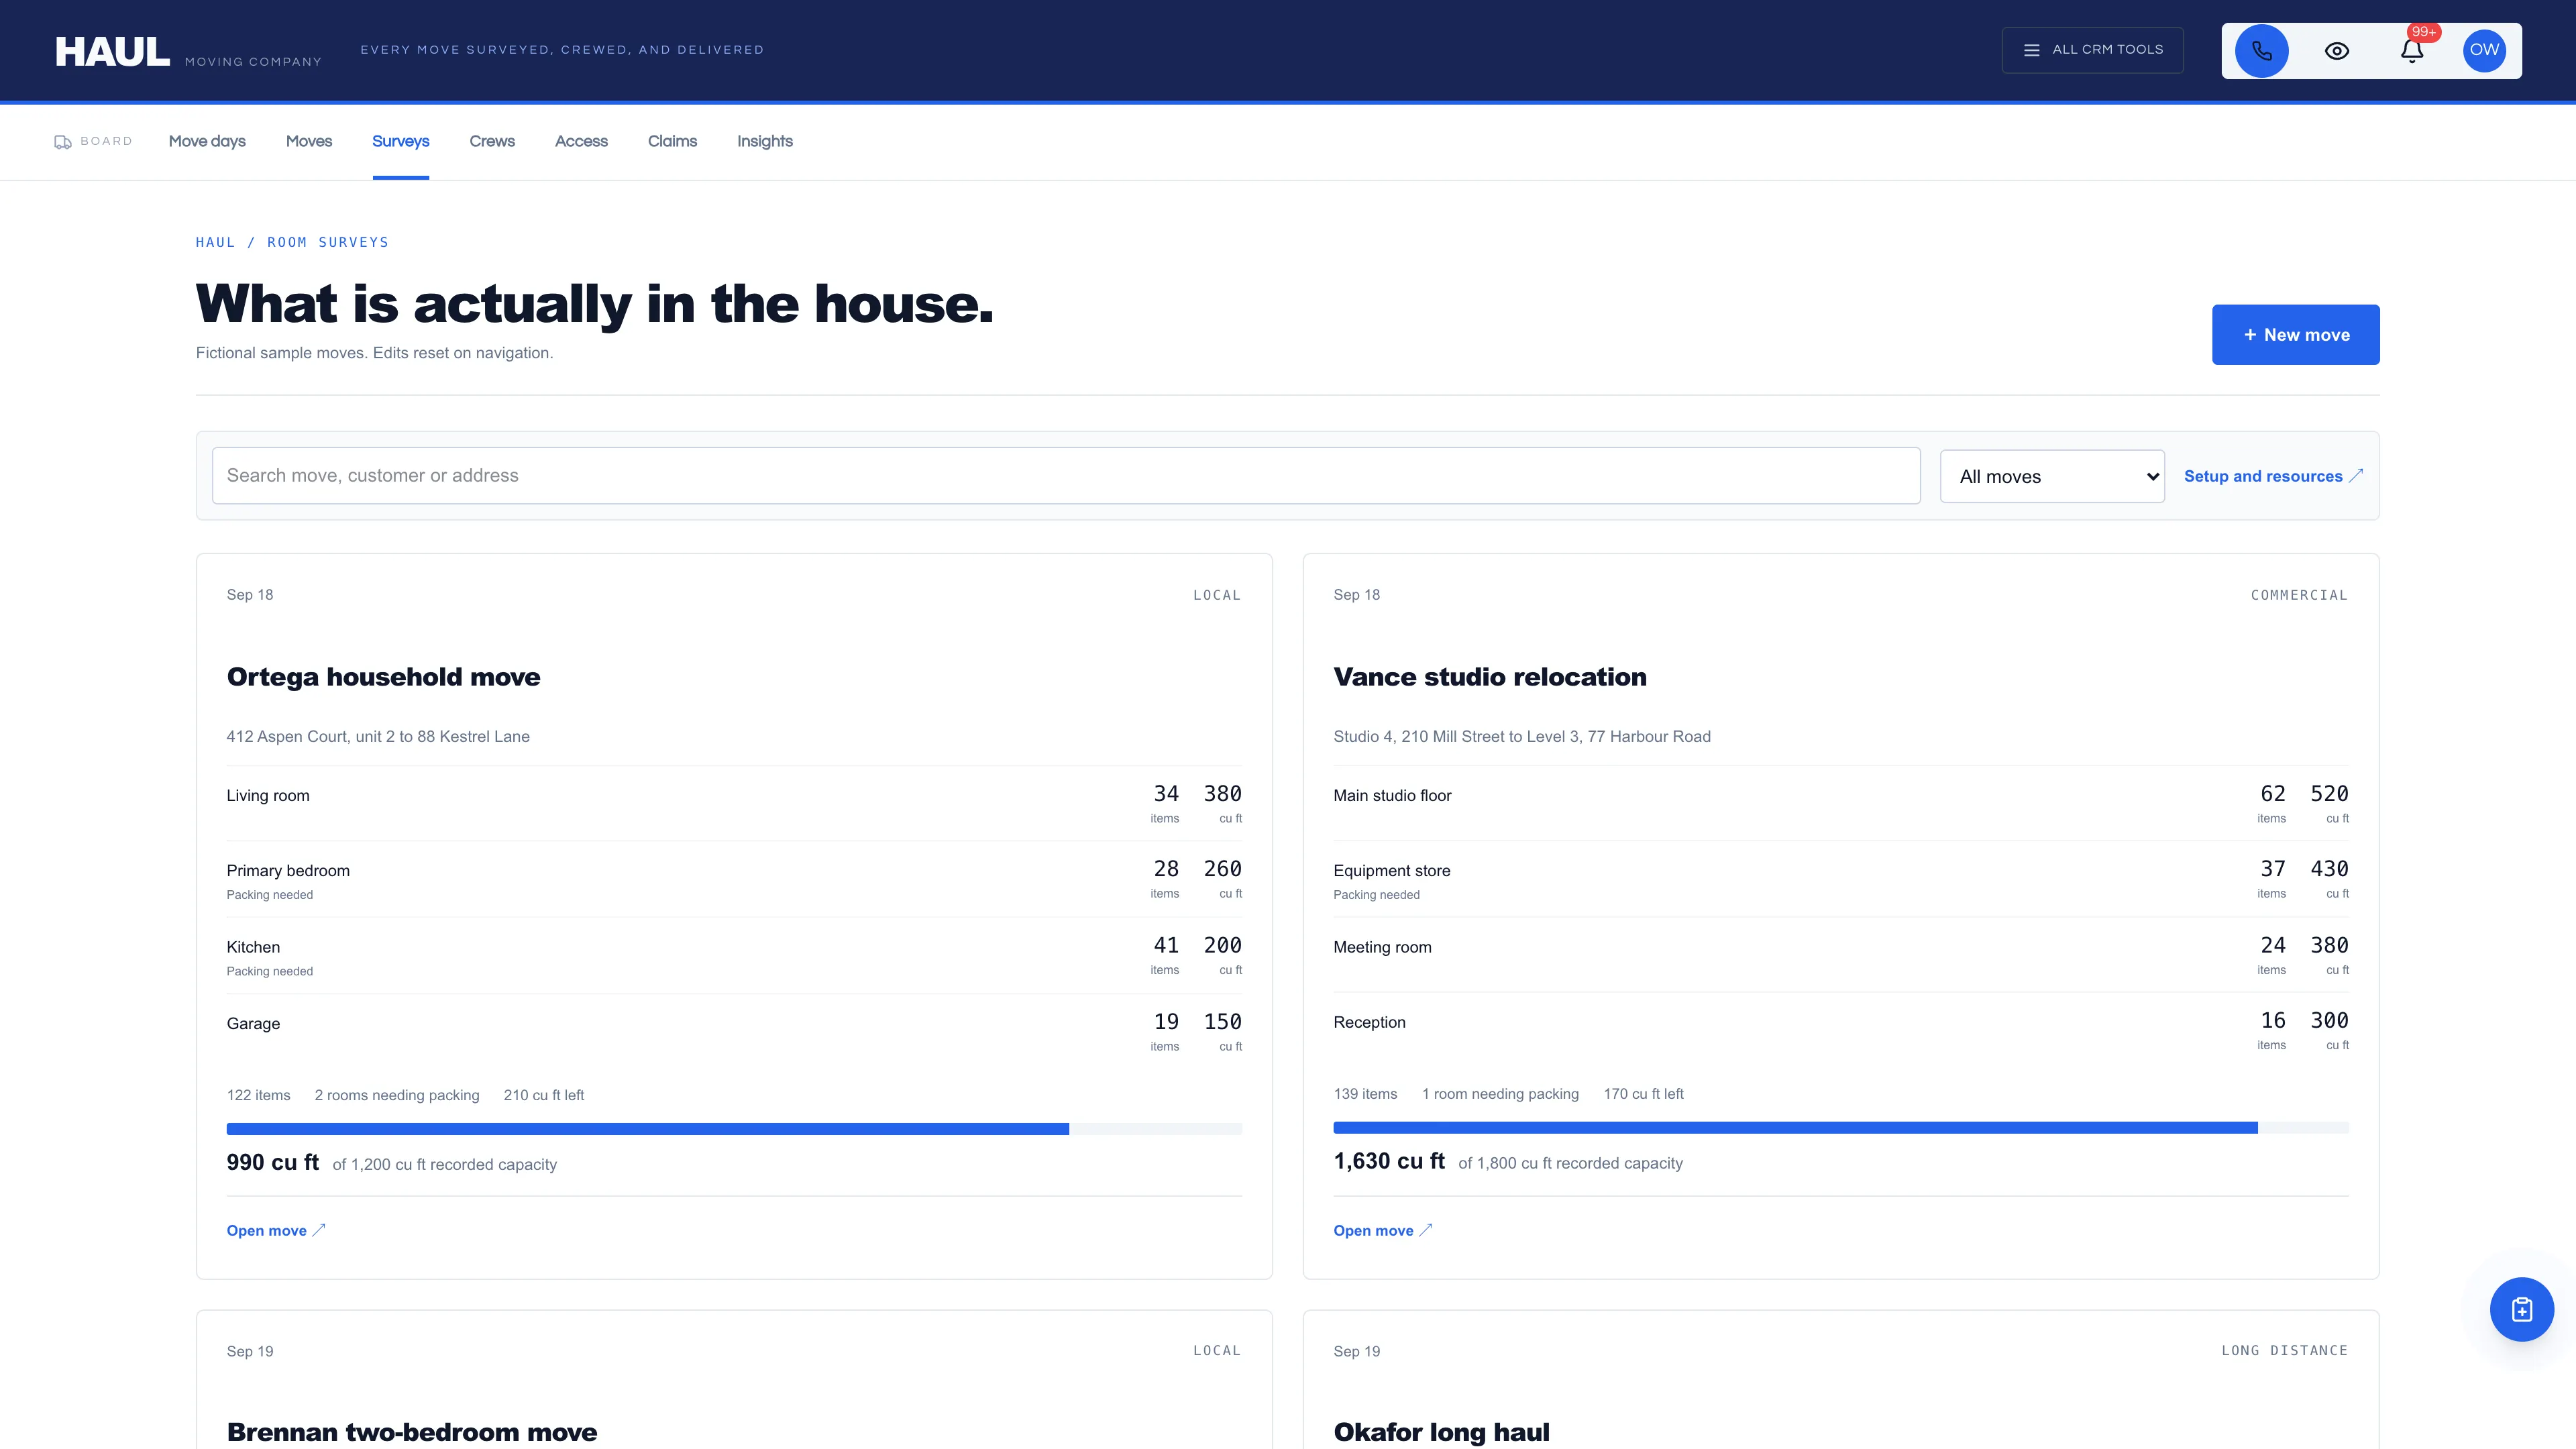Open move for Vance studio relocation
This screenshot has height=1449, width=2576.
1383,1231
